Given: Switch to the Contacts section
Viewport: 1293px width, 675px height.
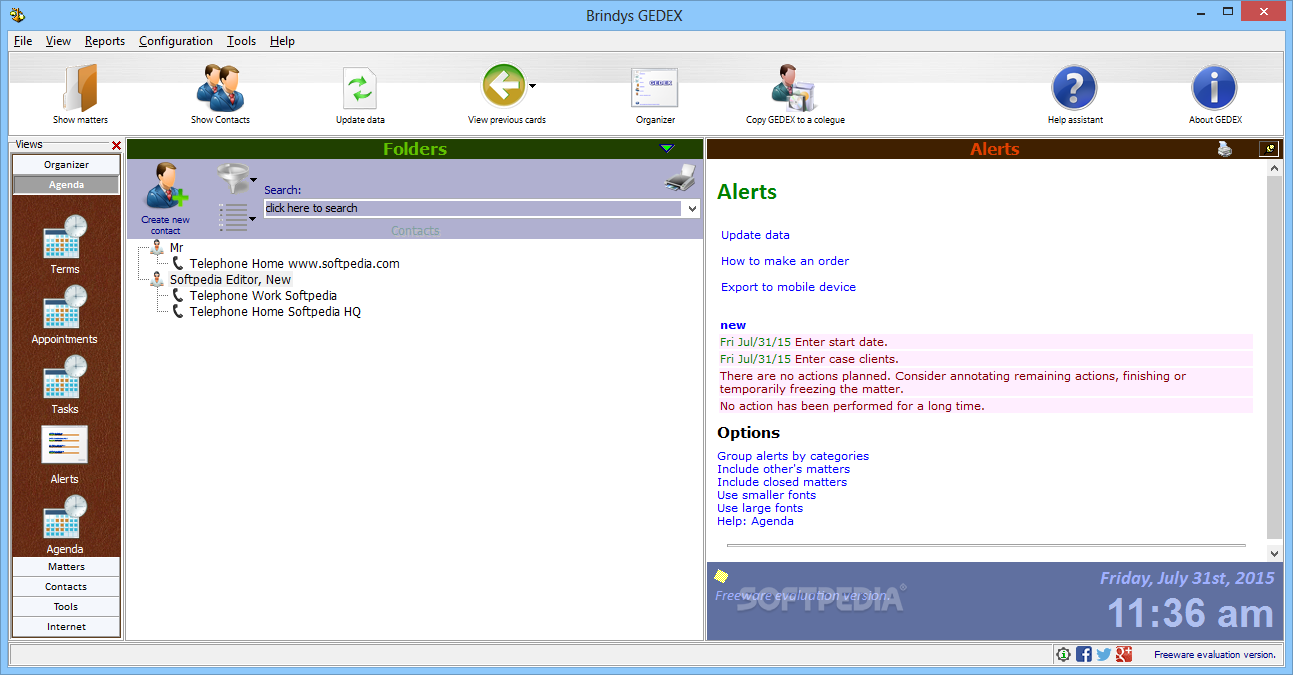Looking at the screenshot, I should [66, 587].
